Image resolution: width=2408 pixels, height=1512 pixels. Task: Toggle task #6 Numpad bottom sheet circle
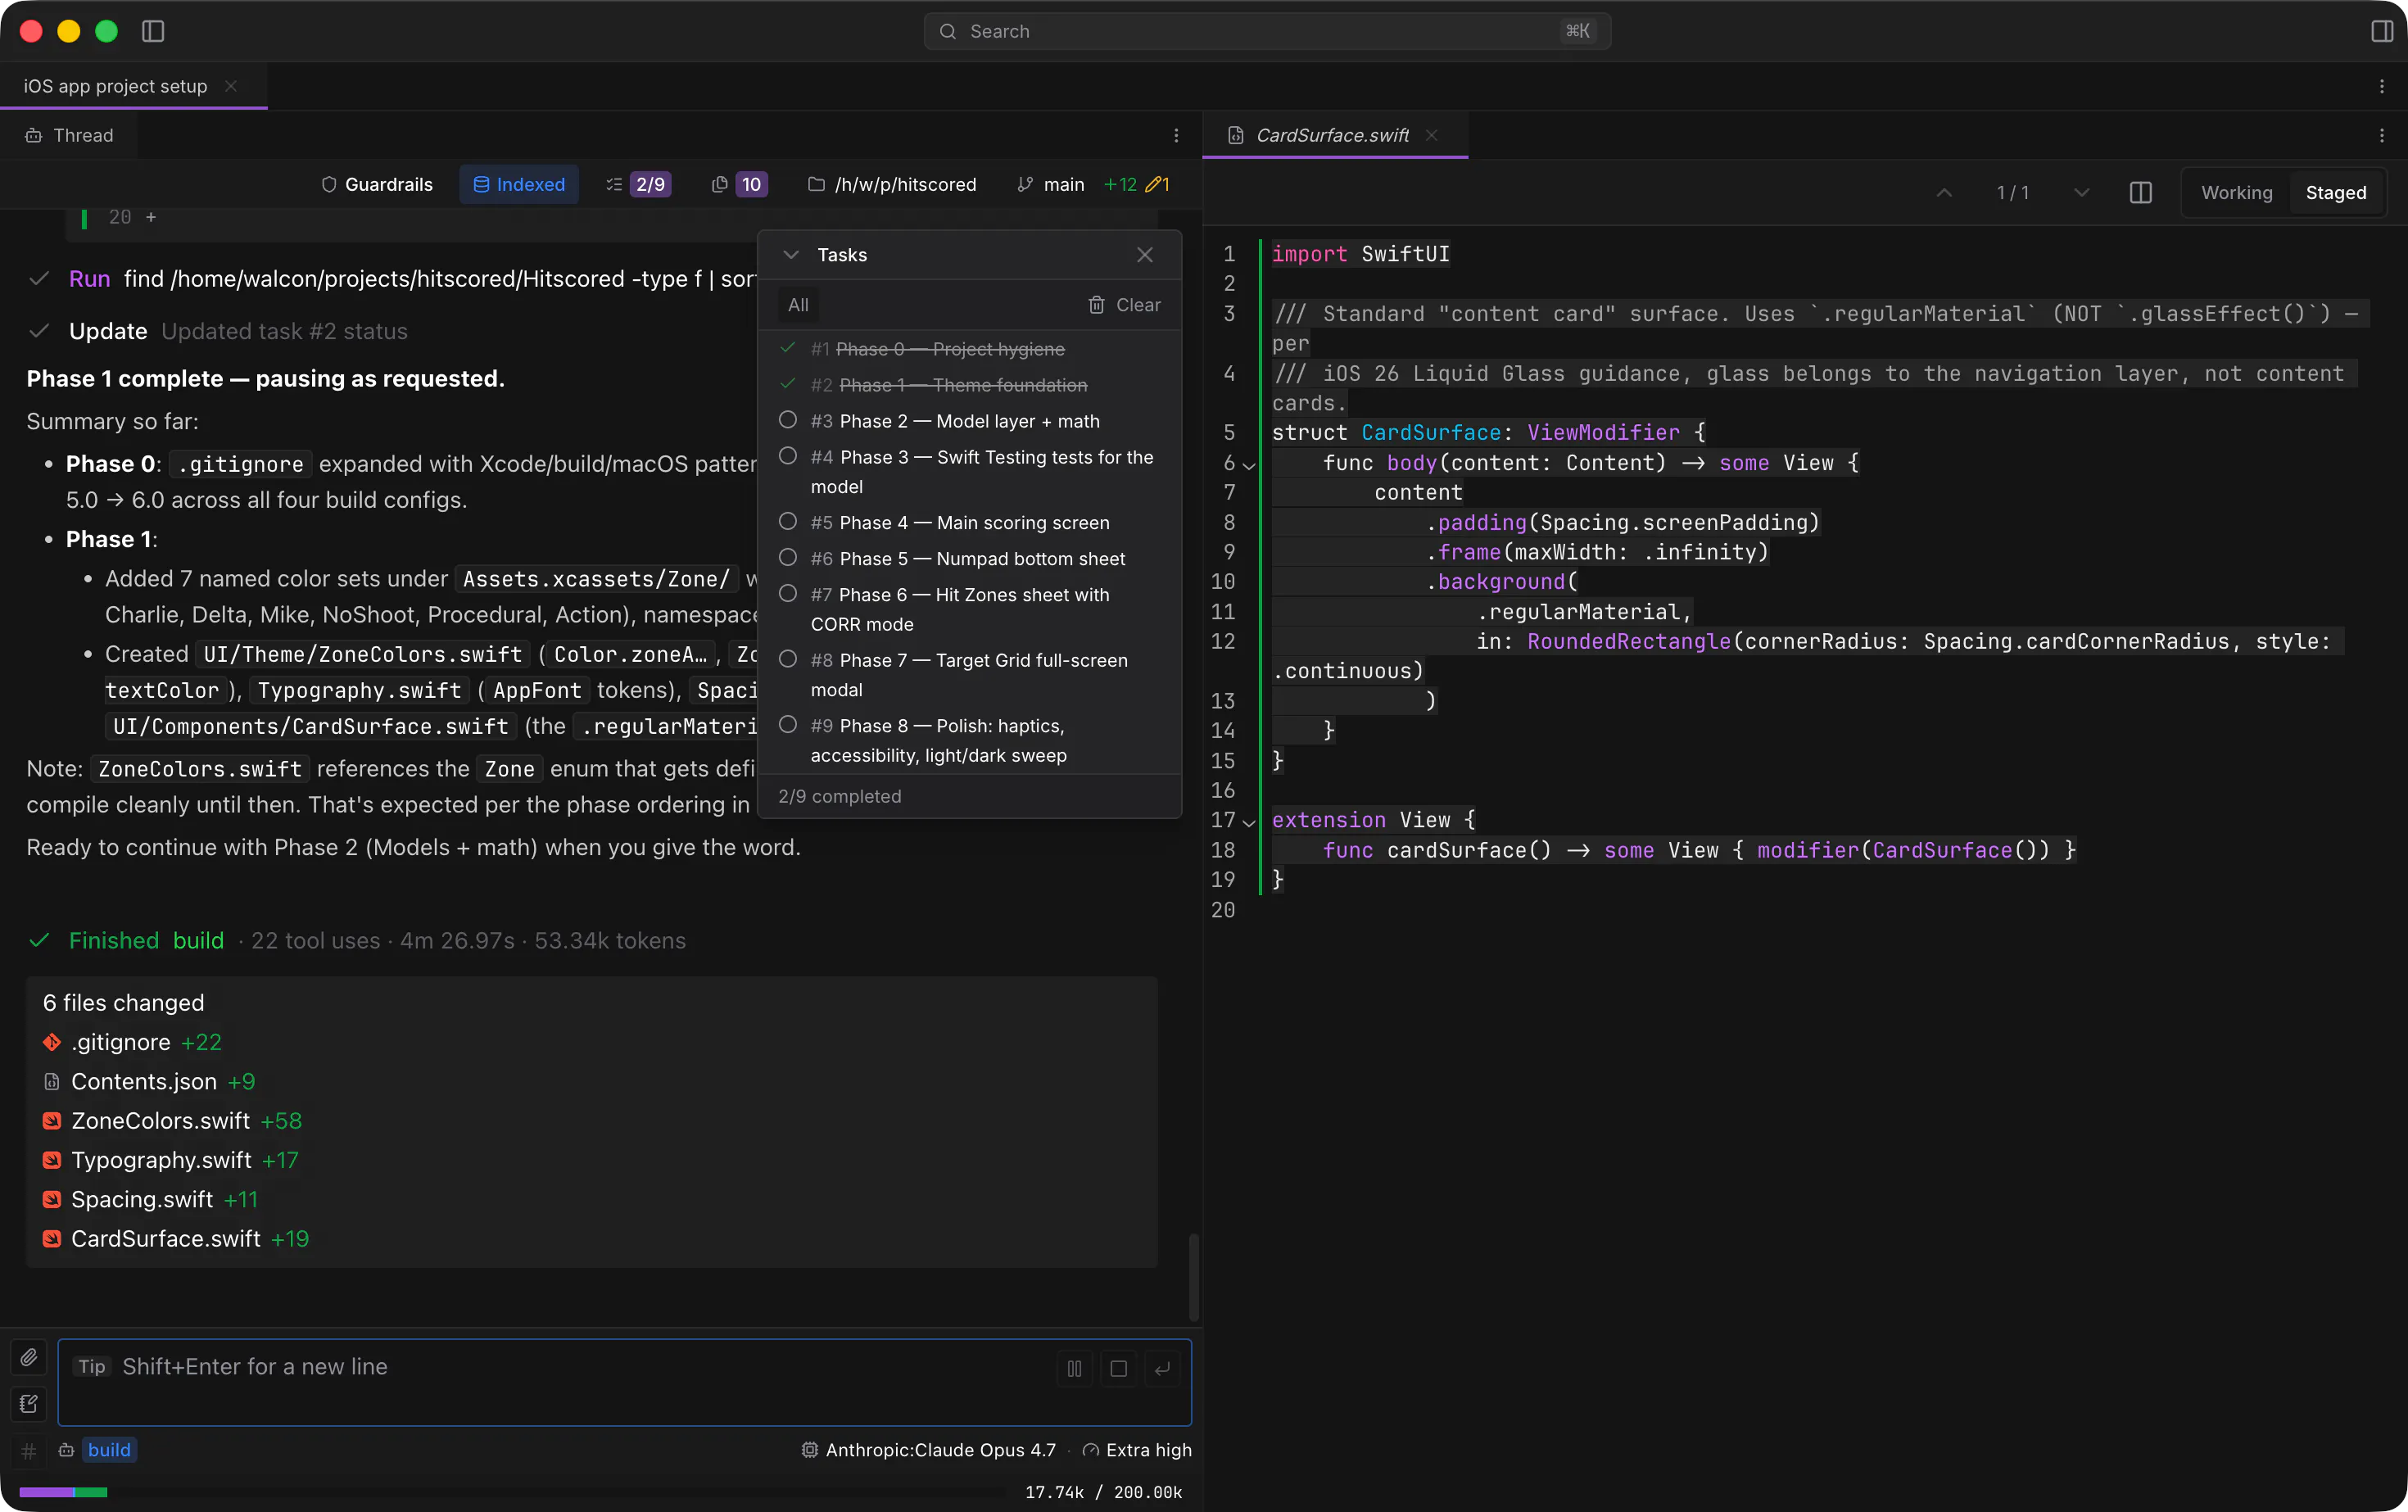[x=788, y=558]
